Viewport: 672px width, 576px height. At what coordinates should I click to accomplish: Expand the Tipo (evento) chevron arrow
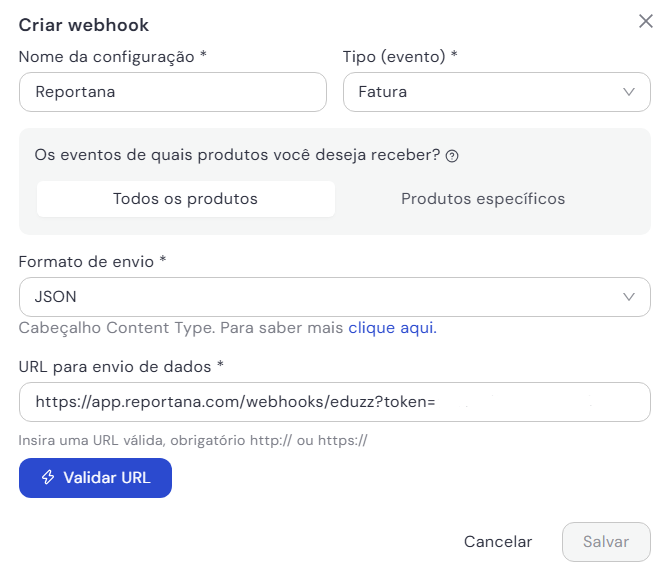tap(629, 92)
